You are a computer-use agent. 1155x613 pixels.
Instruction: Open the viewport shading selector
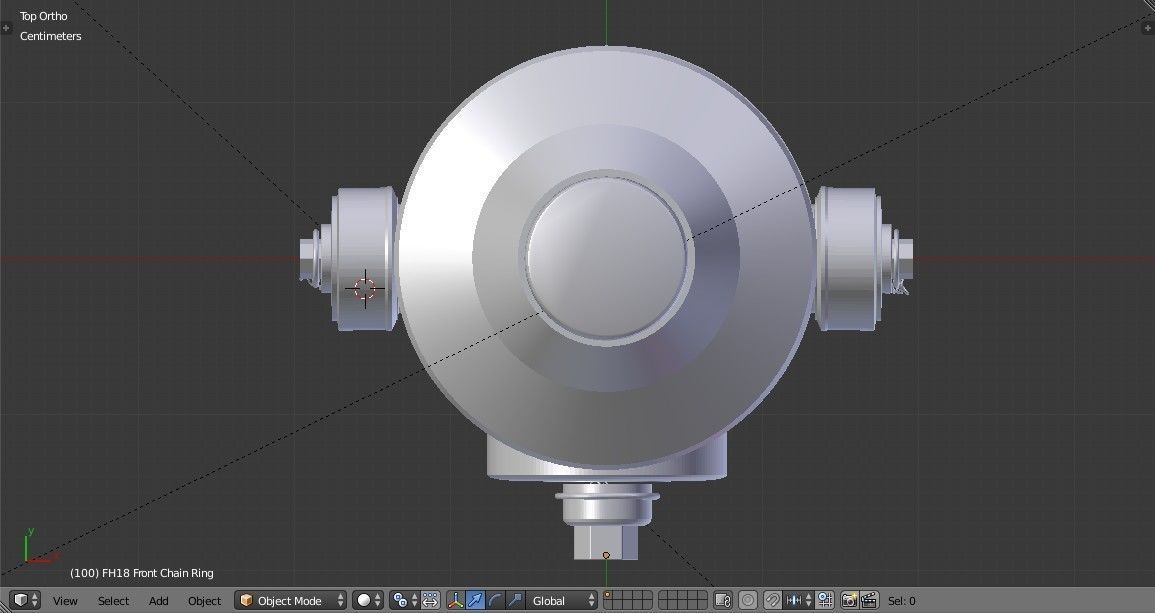tap(368, 600)
